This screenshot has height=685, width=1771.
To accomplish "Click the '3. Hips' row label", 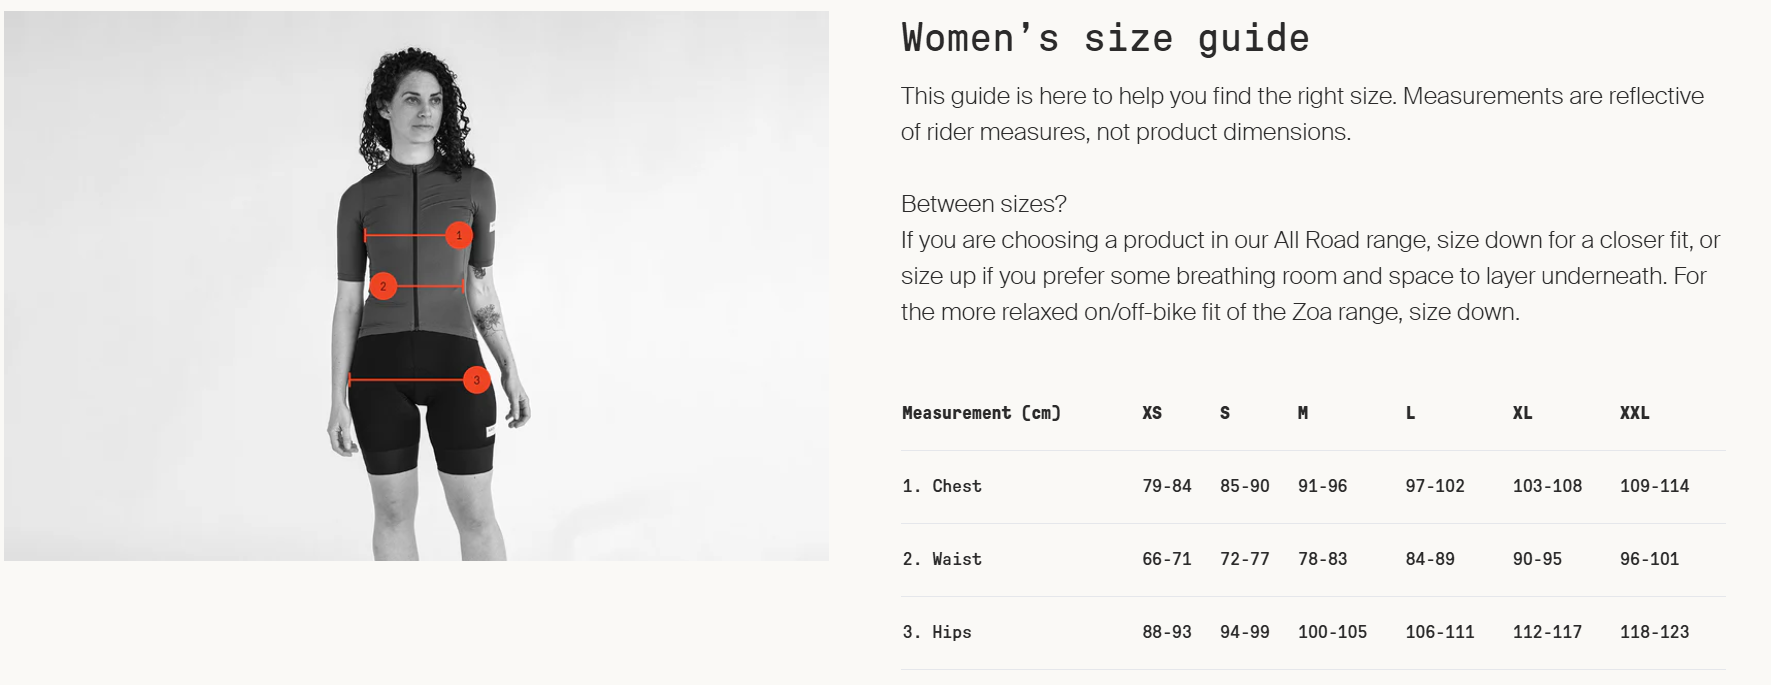I will [937, 632].
